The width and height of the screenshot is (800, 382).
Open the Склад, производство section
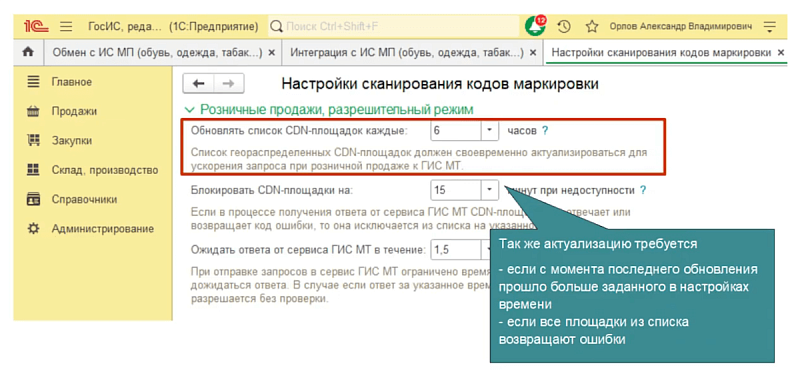pos(105,170)
